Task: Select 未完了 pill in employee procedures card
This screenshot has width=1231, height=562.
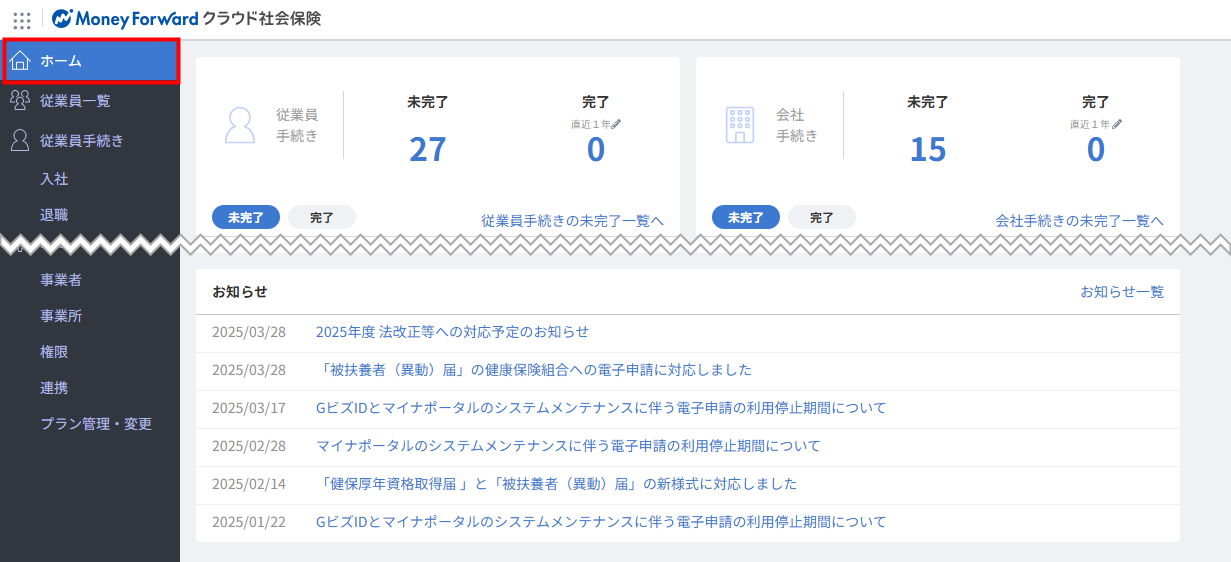Action: (x=246, y=217)
